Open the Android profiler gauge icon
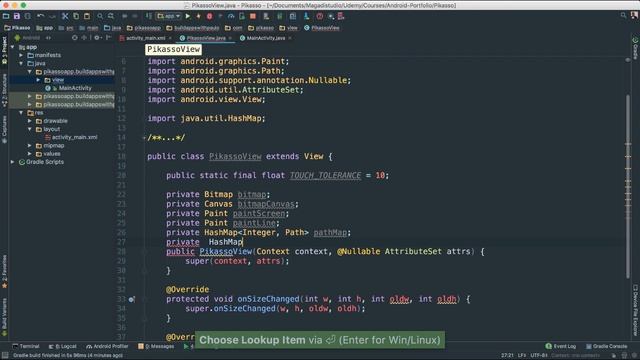Viewport: 640px width, 360px height. [231, 16]
